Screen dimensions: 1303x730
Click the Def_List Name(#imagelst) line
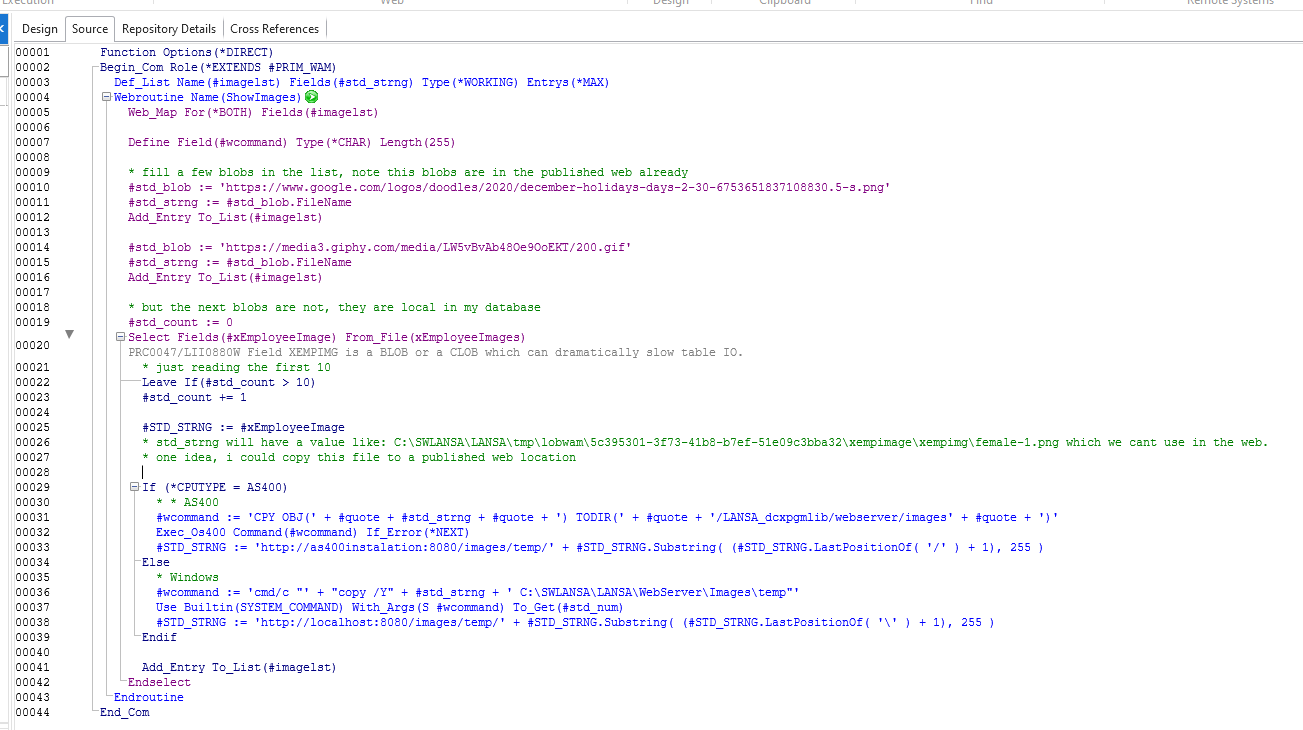coord(361,82)
